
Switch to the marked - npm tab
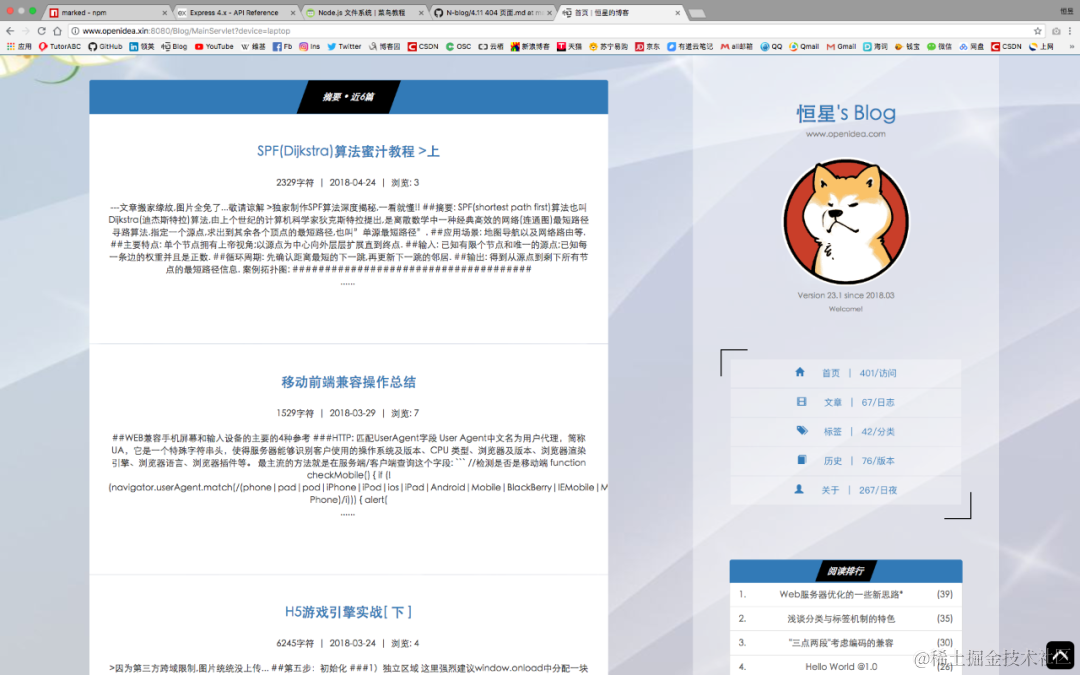105,12
